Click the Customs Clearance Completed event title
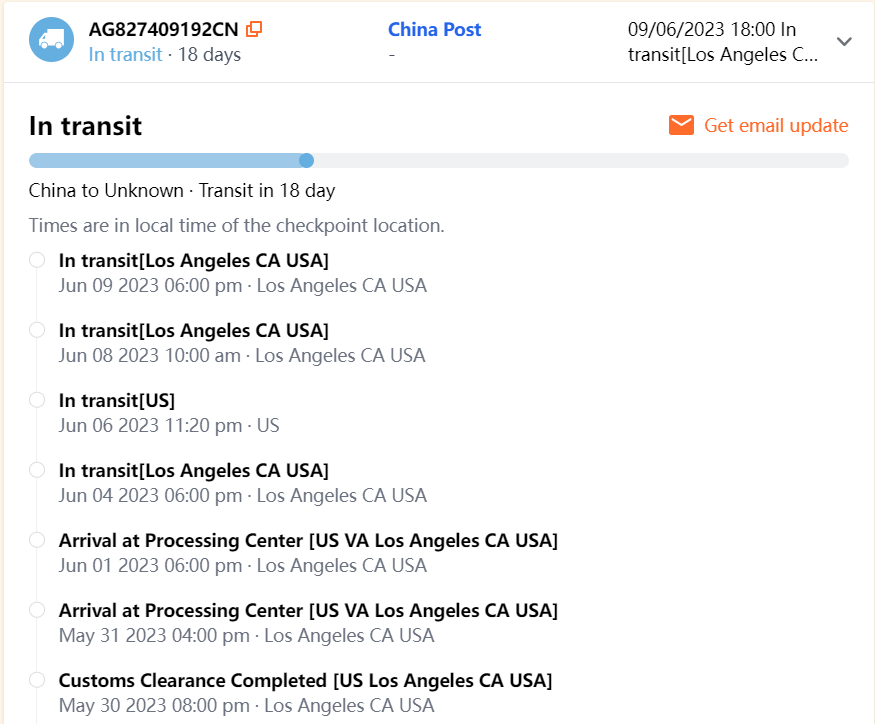Image resolution: width=875 pixels, height=724 pixels. [305, 680]
